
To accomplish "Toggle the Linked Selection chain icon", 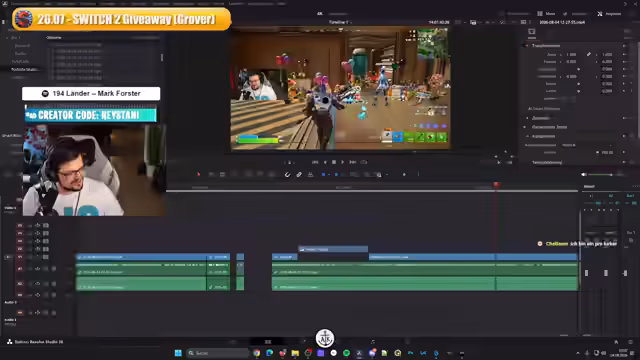I will tap(299, 174).
